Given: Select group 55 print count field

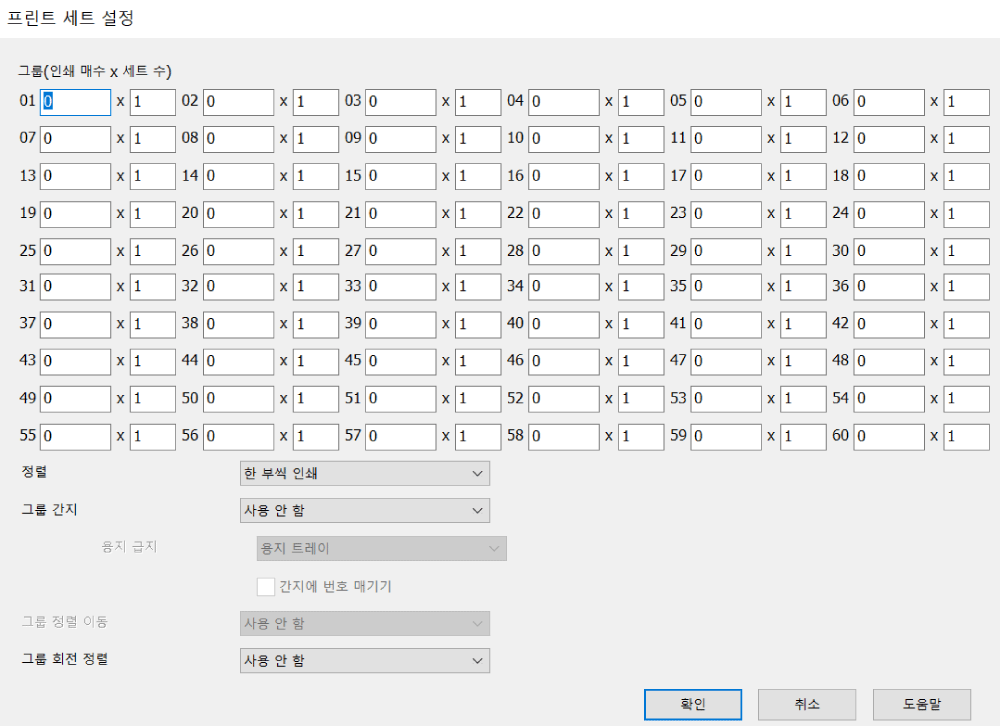Looking at the screenshot, I should pos(75,436).
